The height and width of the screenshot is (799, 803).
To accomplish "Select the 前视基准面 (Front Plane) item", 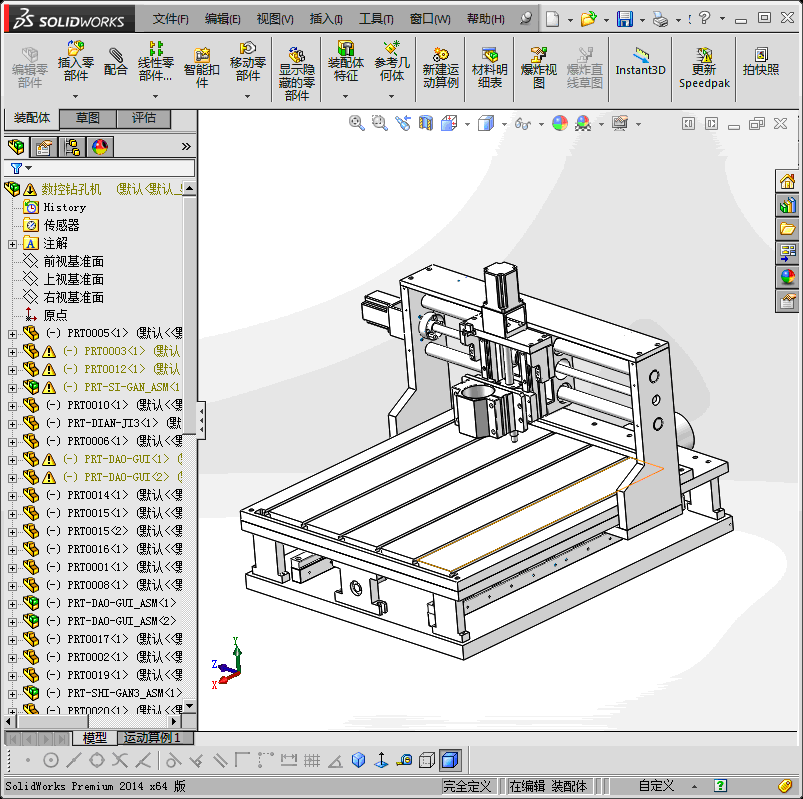I will (73, 261).
